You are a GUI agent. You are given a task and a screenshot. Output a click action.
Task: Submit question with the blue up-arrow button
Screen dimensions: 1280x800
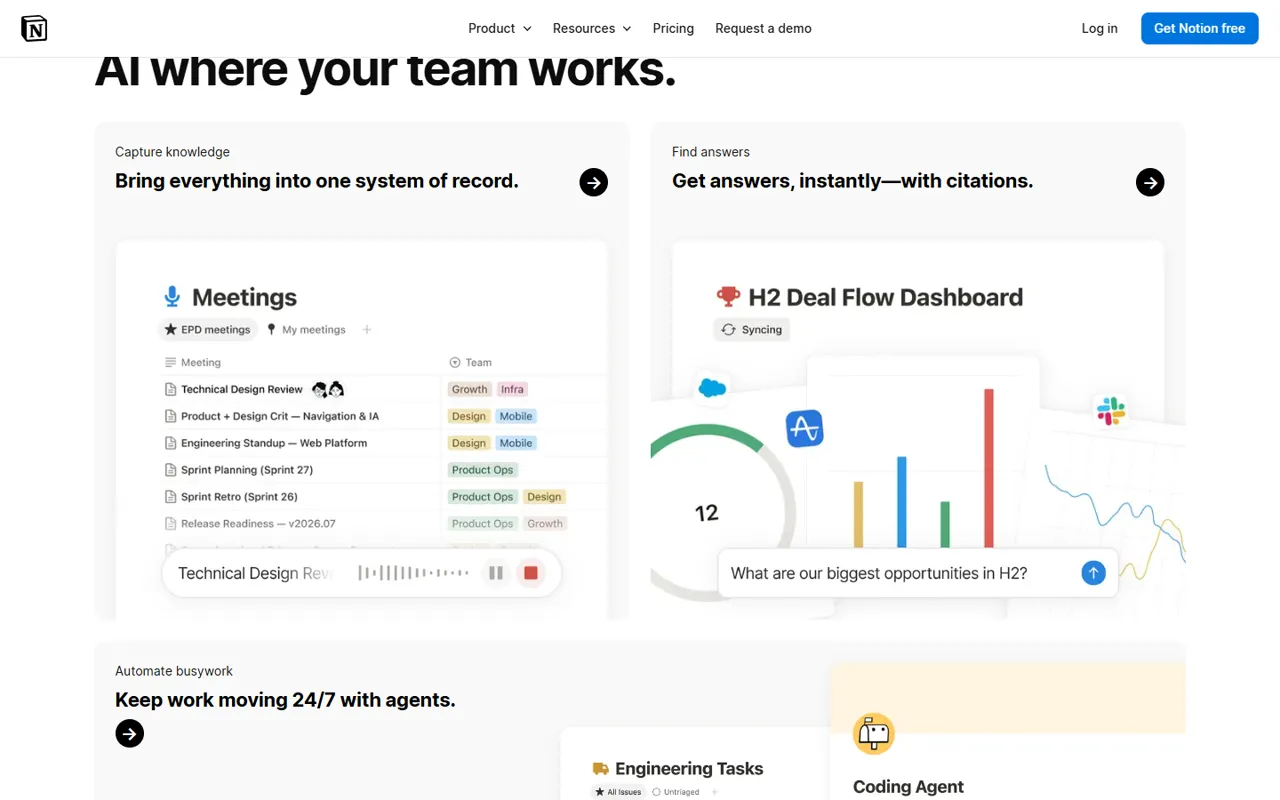(1093, 573)
